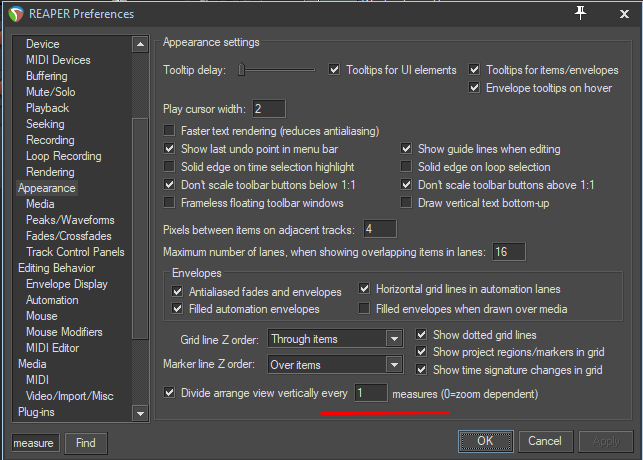The width and height of the screenshot is (643, 460).
Task: Open Grid line Z order dropdown
Action: [335, 340]
